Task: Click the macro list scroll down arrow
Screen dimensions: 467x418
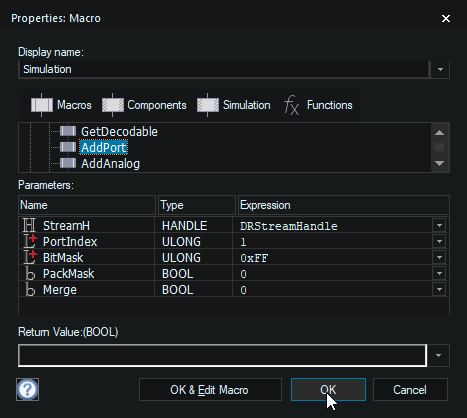Action: coord(440,163)
